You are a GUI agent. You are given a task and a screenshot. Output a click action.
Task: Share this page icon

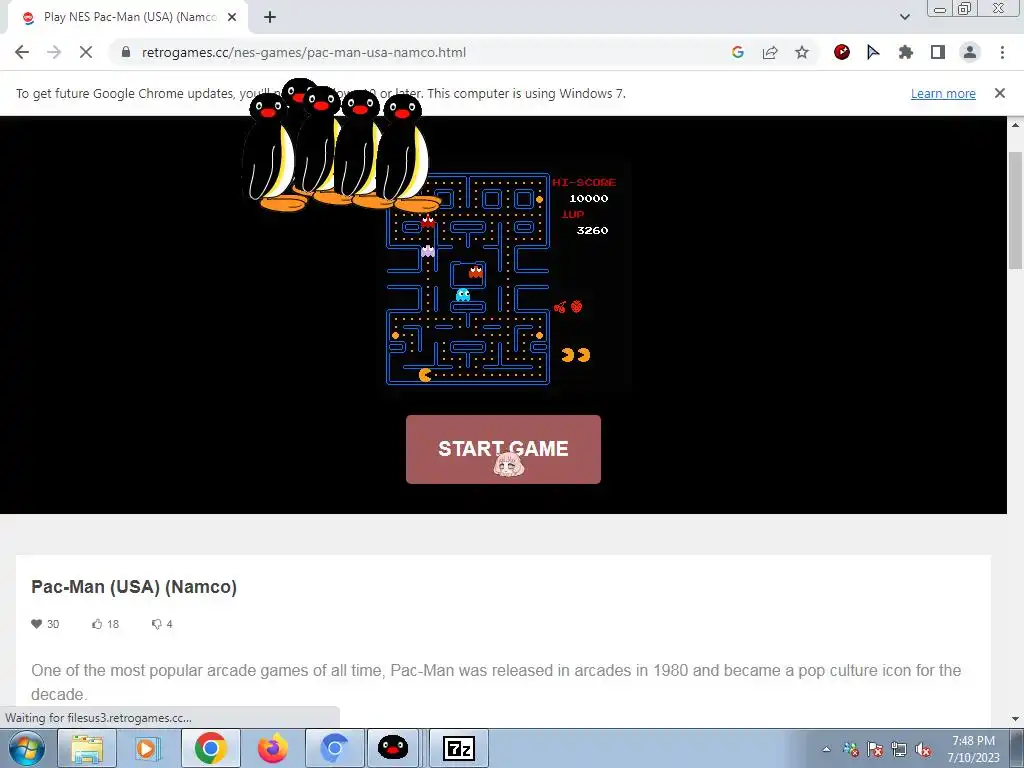[770, 52]
